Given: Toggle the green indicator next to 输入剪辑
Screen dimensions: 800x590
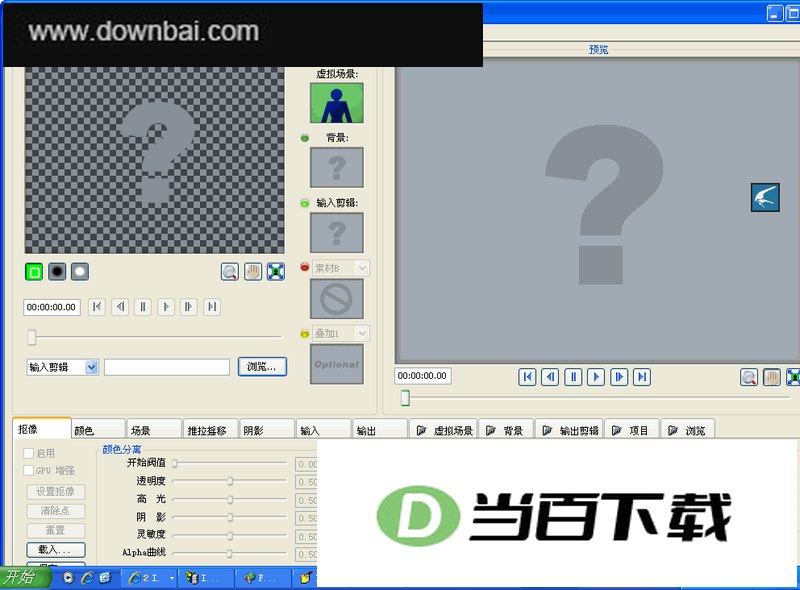Looking at the screenshot, I should (x=305, y=203).
